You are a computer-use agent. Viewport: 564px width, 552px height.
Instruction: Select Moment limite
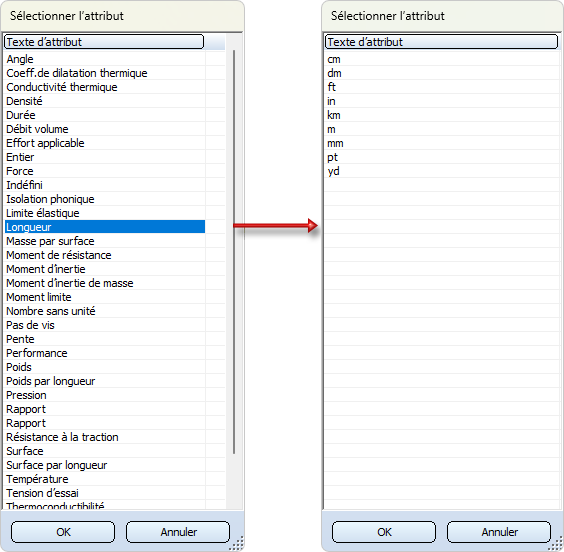pyautogui.click(x=105, y=297)
